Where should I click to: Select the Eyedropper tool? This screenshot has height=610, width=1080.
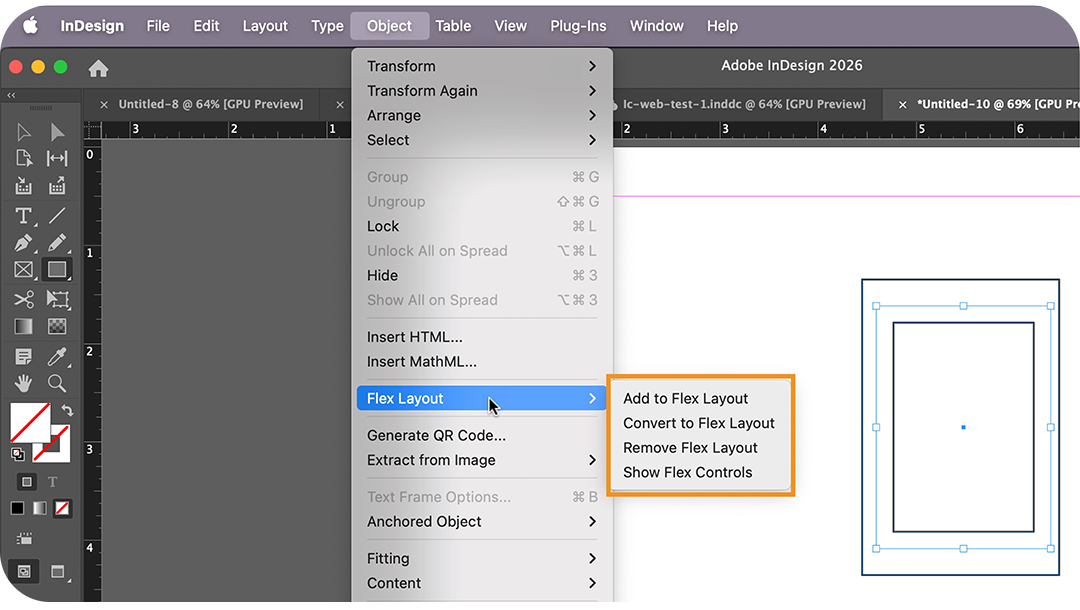(x=57, y=355)
